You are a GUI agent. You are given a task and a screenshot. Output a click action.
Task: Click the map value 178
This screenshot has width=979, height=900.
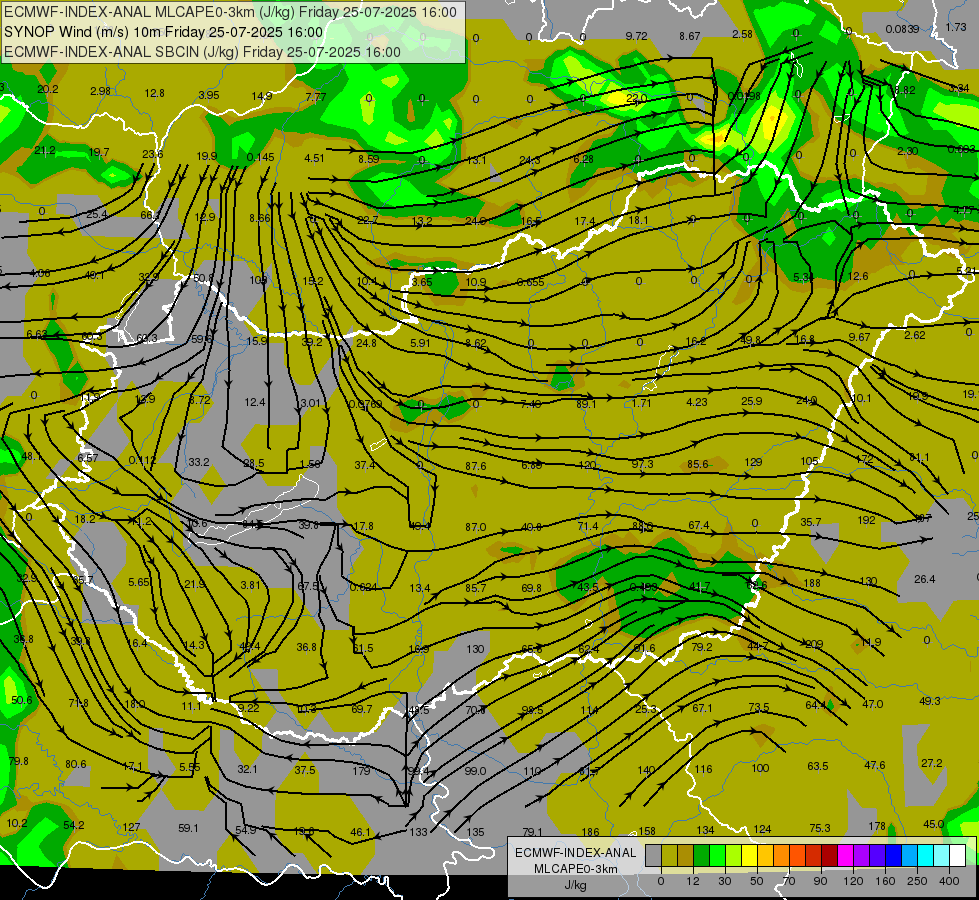click(x=877, y=826)
